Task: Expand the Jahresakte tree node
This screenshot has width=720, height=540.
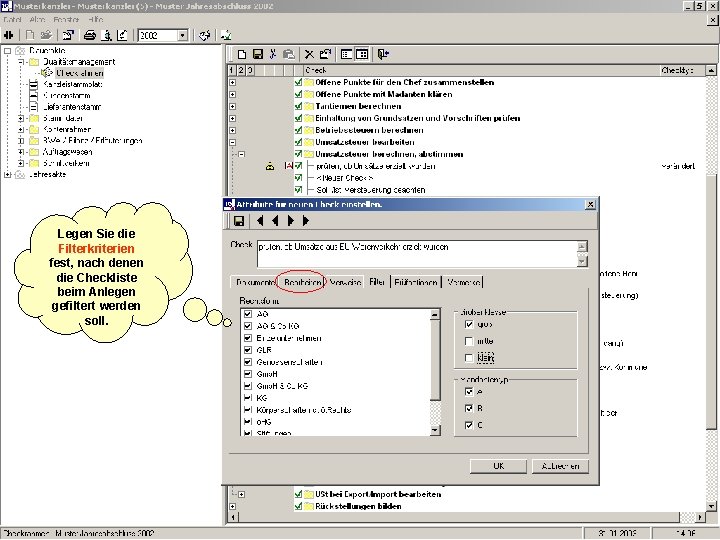Action: coord(7,174)
